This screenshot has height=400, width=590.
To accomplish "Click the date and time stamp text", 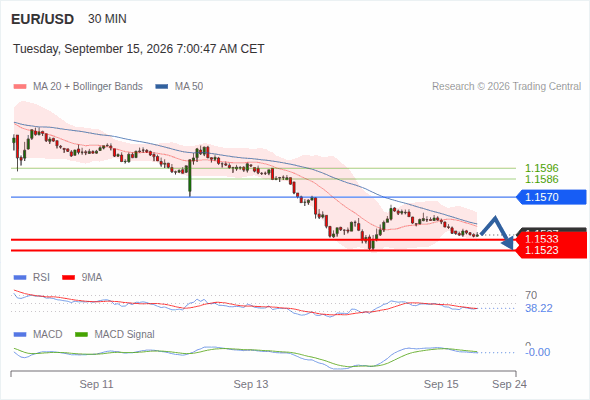I will click(138, 49).
